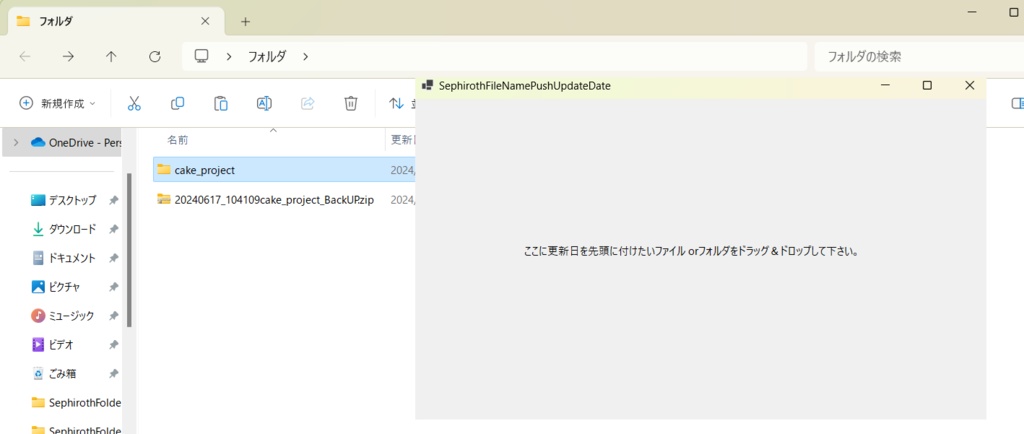
Task: Minimize the Explorer window
Action: click(972, 12)
